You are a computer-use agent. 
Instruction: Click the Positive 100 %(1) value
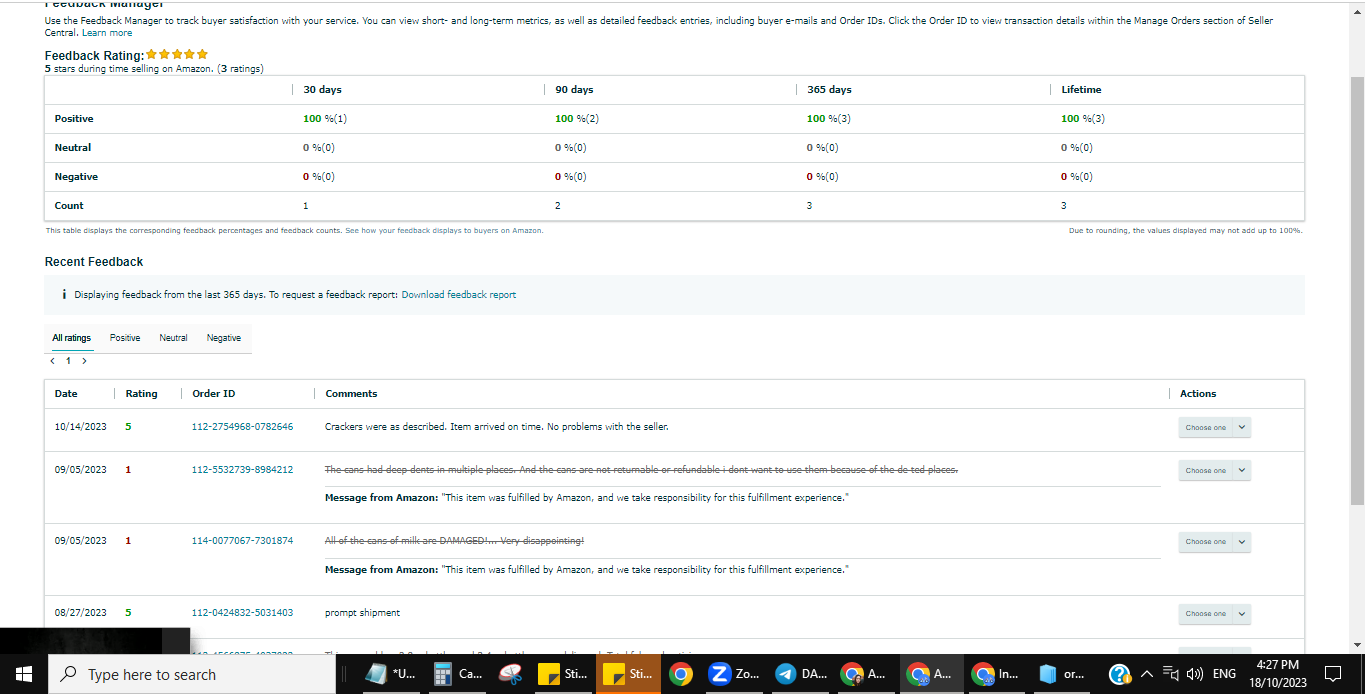325,119
